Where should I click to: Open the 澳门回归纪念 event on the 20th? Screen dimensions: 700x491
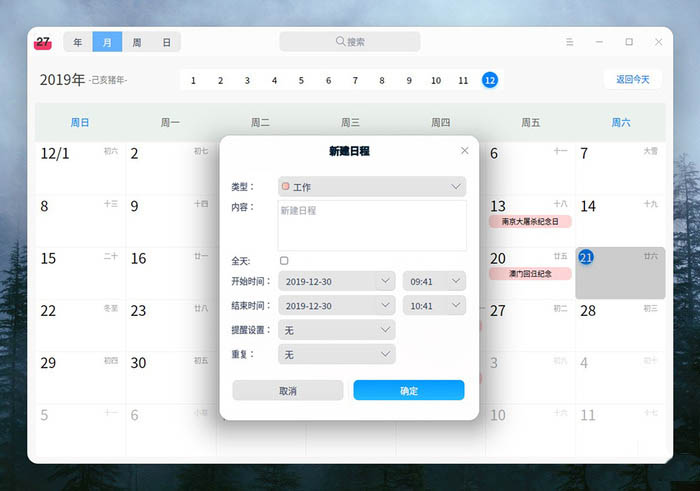[x=530, y=274]
